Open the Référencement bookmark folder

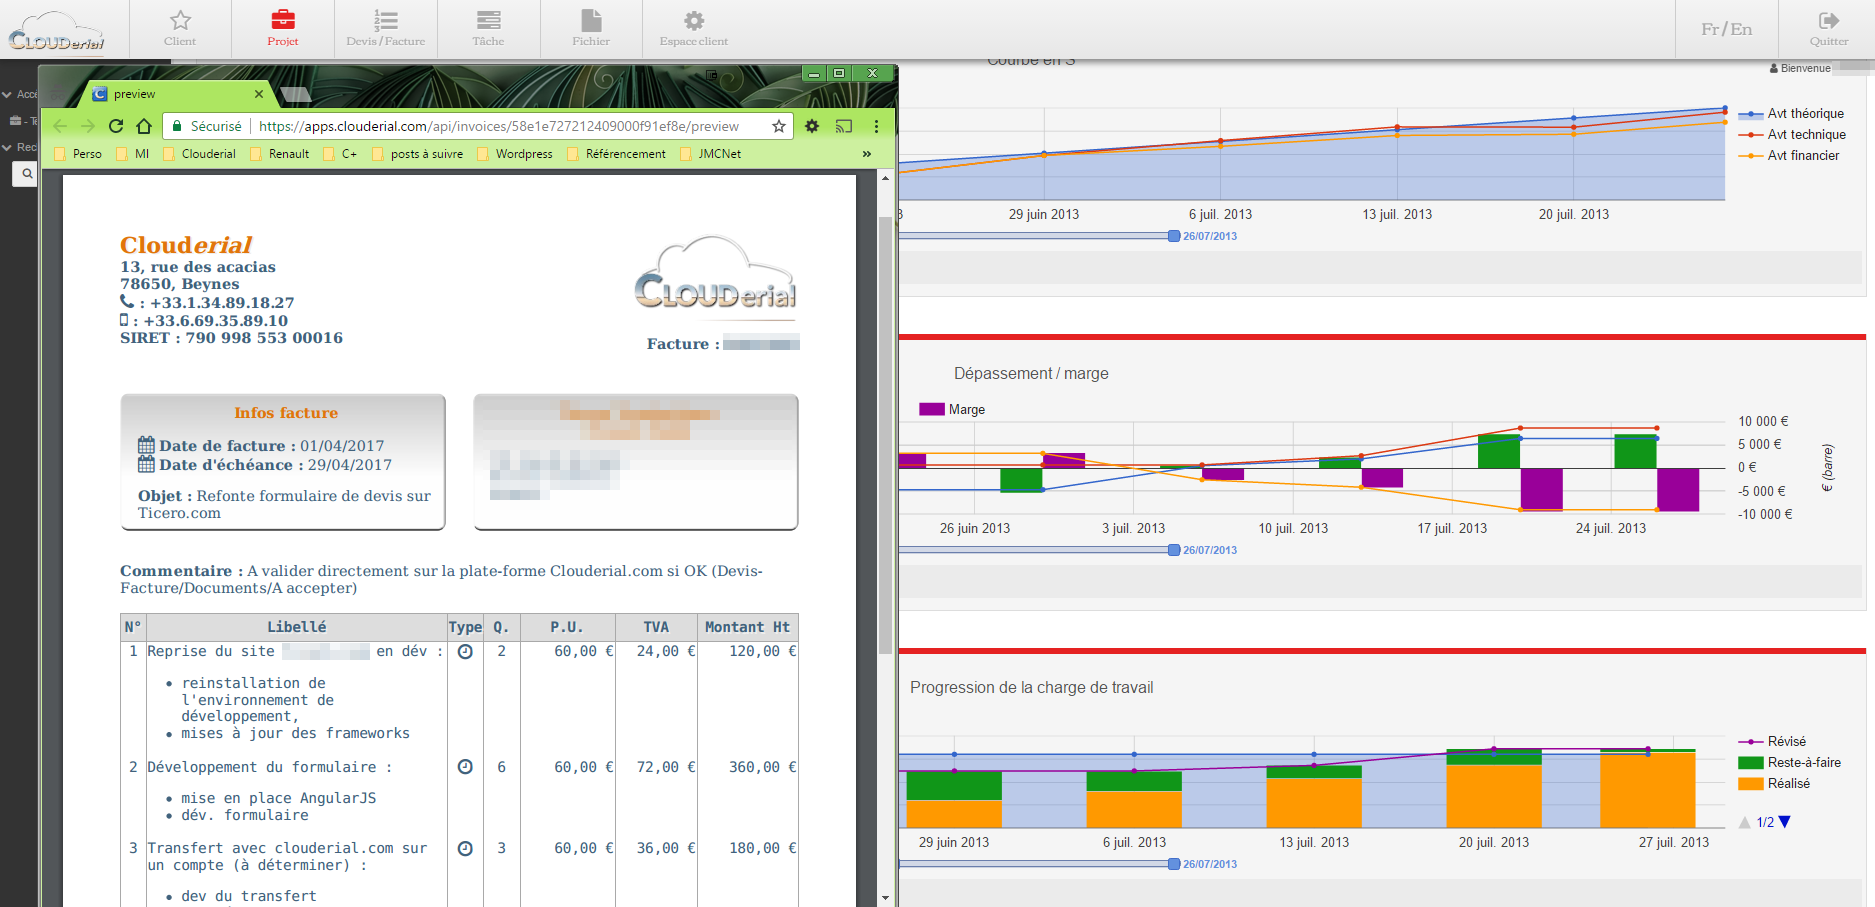(616, 154)
